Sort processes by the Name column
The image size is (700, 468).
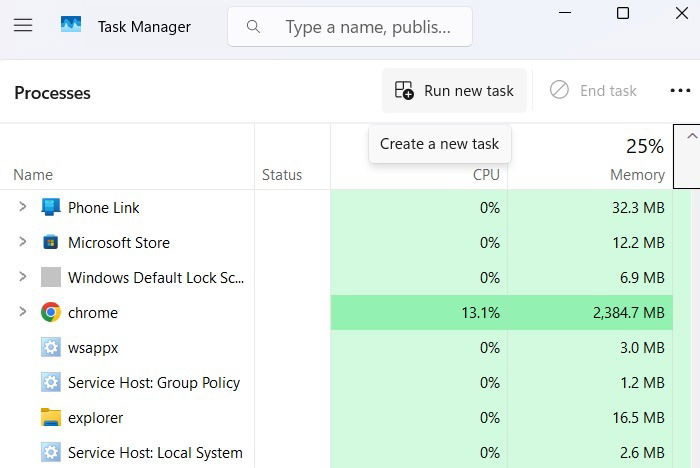(33, 175)
